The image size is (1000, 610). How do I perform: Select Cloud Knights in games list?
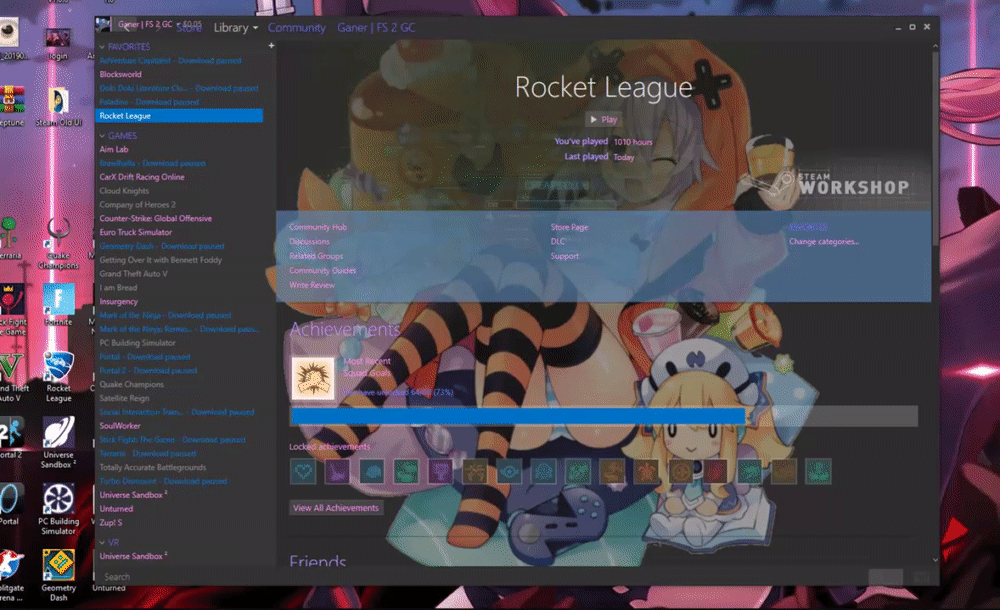(124, 191)
